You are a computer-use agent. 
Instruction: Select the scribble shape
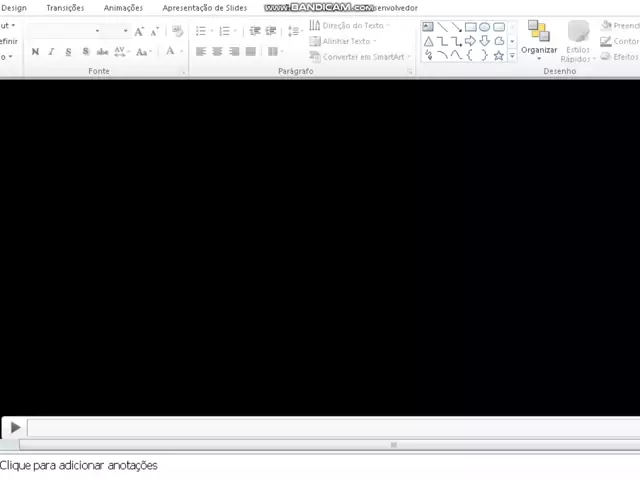point(428,55)
